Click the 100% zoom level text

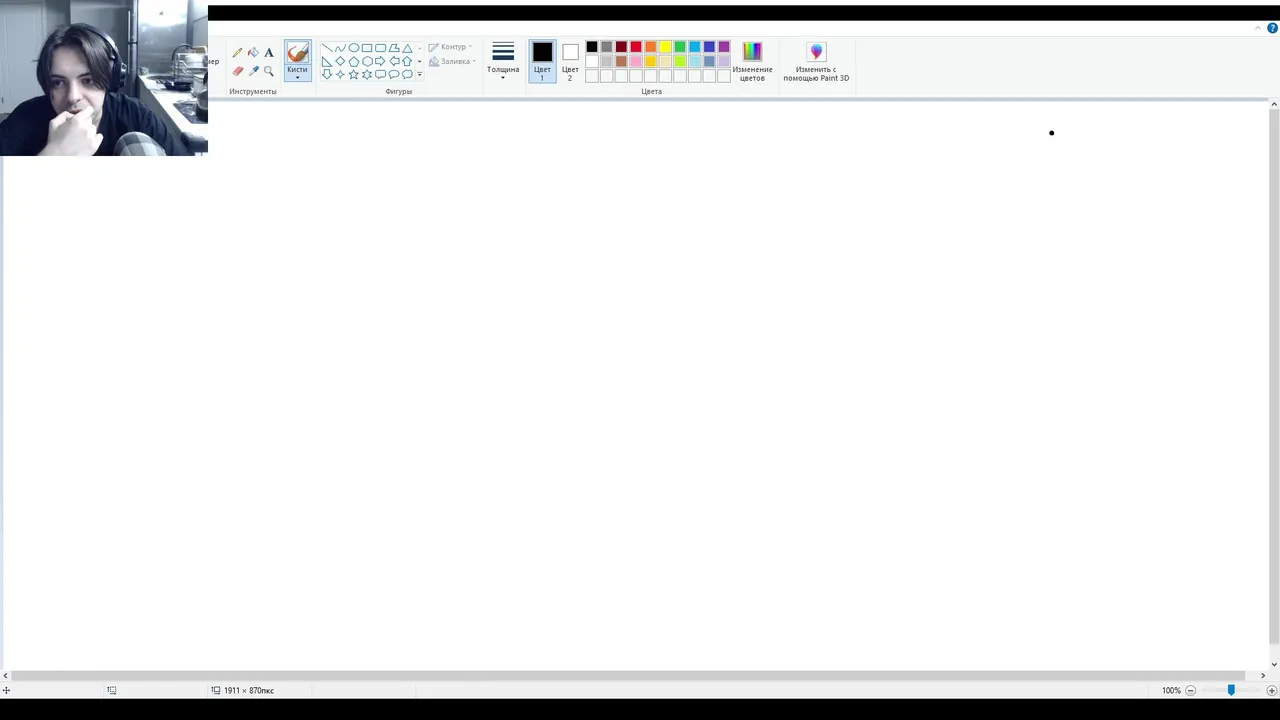pyautogui.click(x=1171, y=690)
